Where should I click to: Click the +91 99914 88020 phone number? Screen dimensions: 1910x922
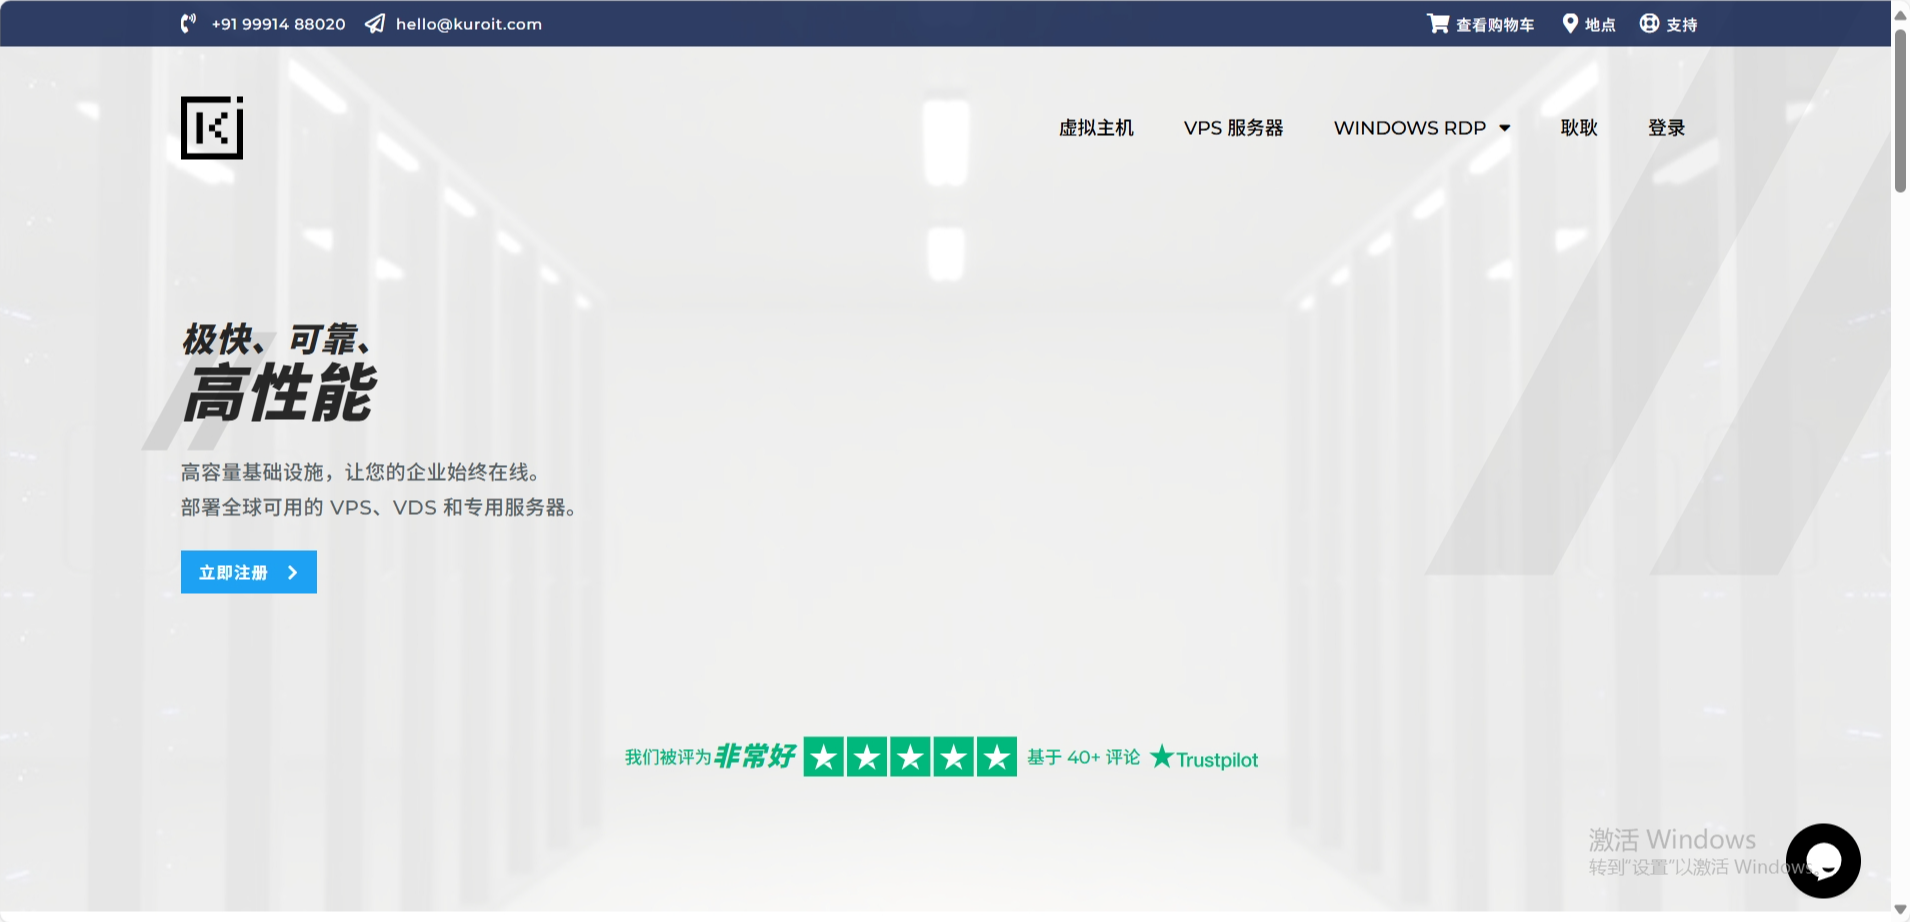pyautogui.click(x=278, y=24)
